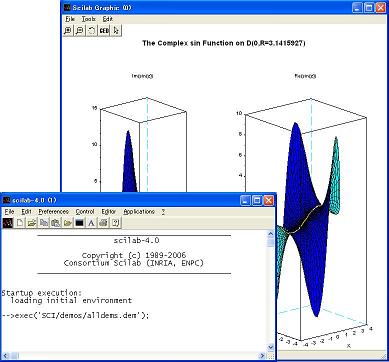Open the Preferences menu in scilab console
The height and width of the screenshot is (362, 389).
click(x=53, y=212)
